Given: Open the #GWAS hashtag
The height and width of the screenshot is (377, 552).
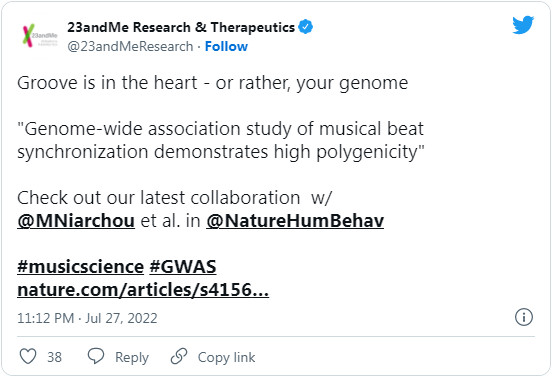Looking at the screenshot, I should click(183, 267).
